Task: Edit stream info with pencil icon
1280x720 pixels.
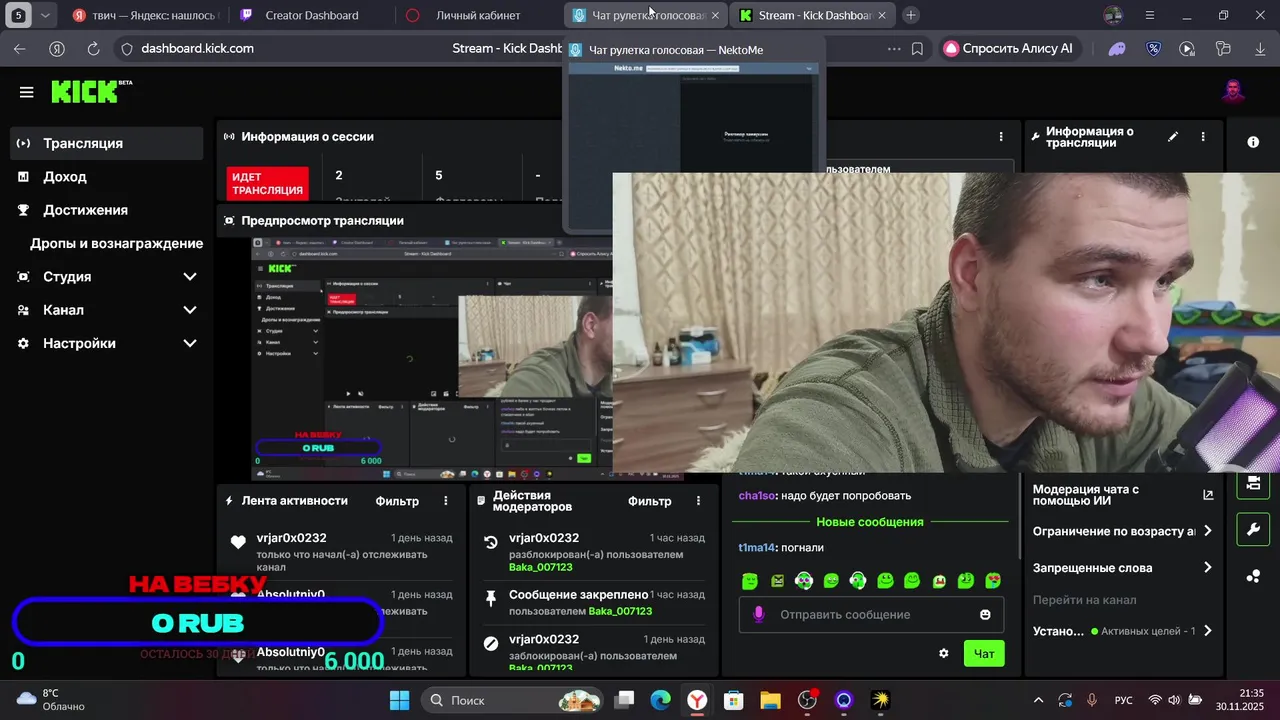Action: click(1173, 137)
